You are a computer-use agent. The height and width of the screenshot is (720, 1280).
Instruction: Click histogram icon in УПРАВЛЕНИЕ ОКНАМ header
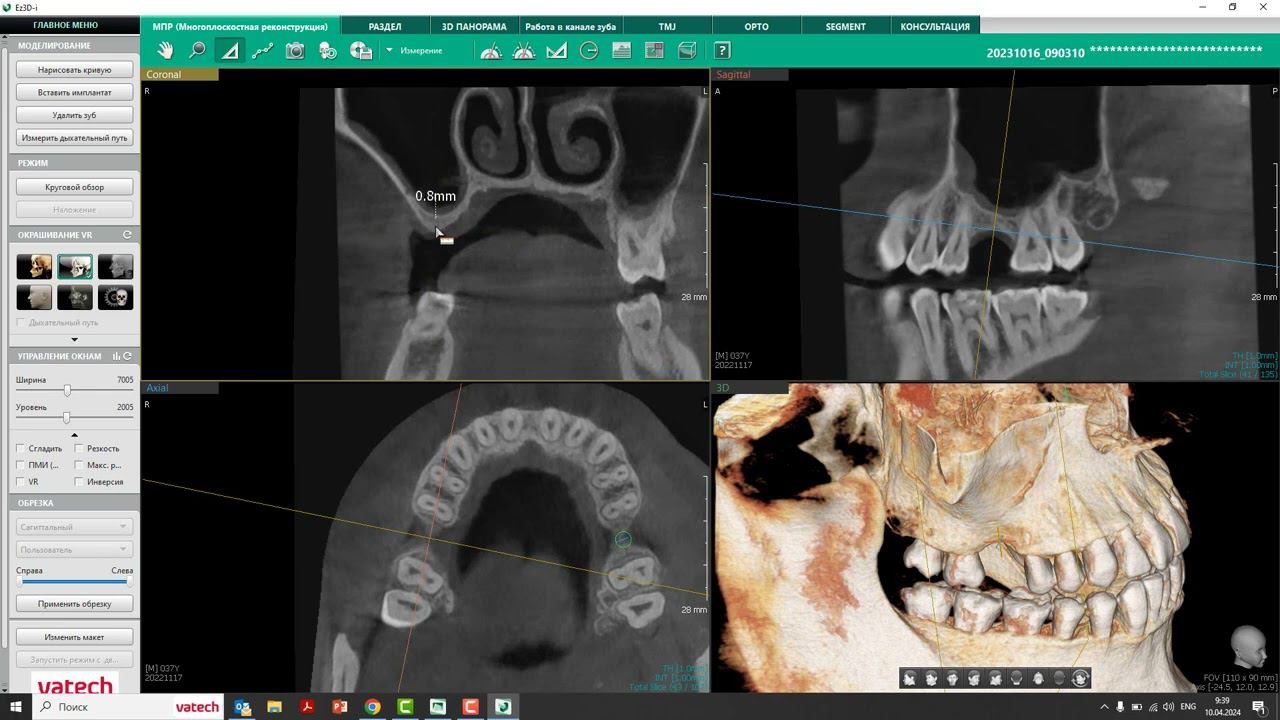(116, 356)
